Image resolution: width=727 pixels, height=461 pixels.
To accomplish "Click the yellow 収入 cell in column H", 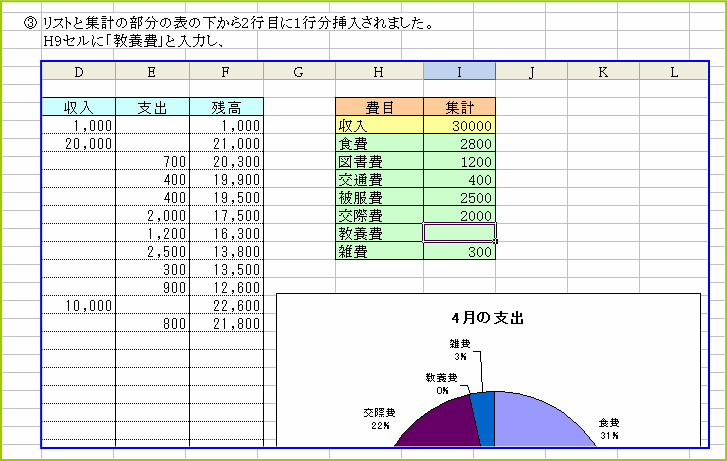I will (x=379, y=125).
